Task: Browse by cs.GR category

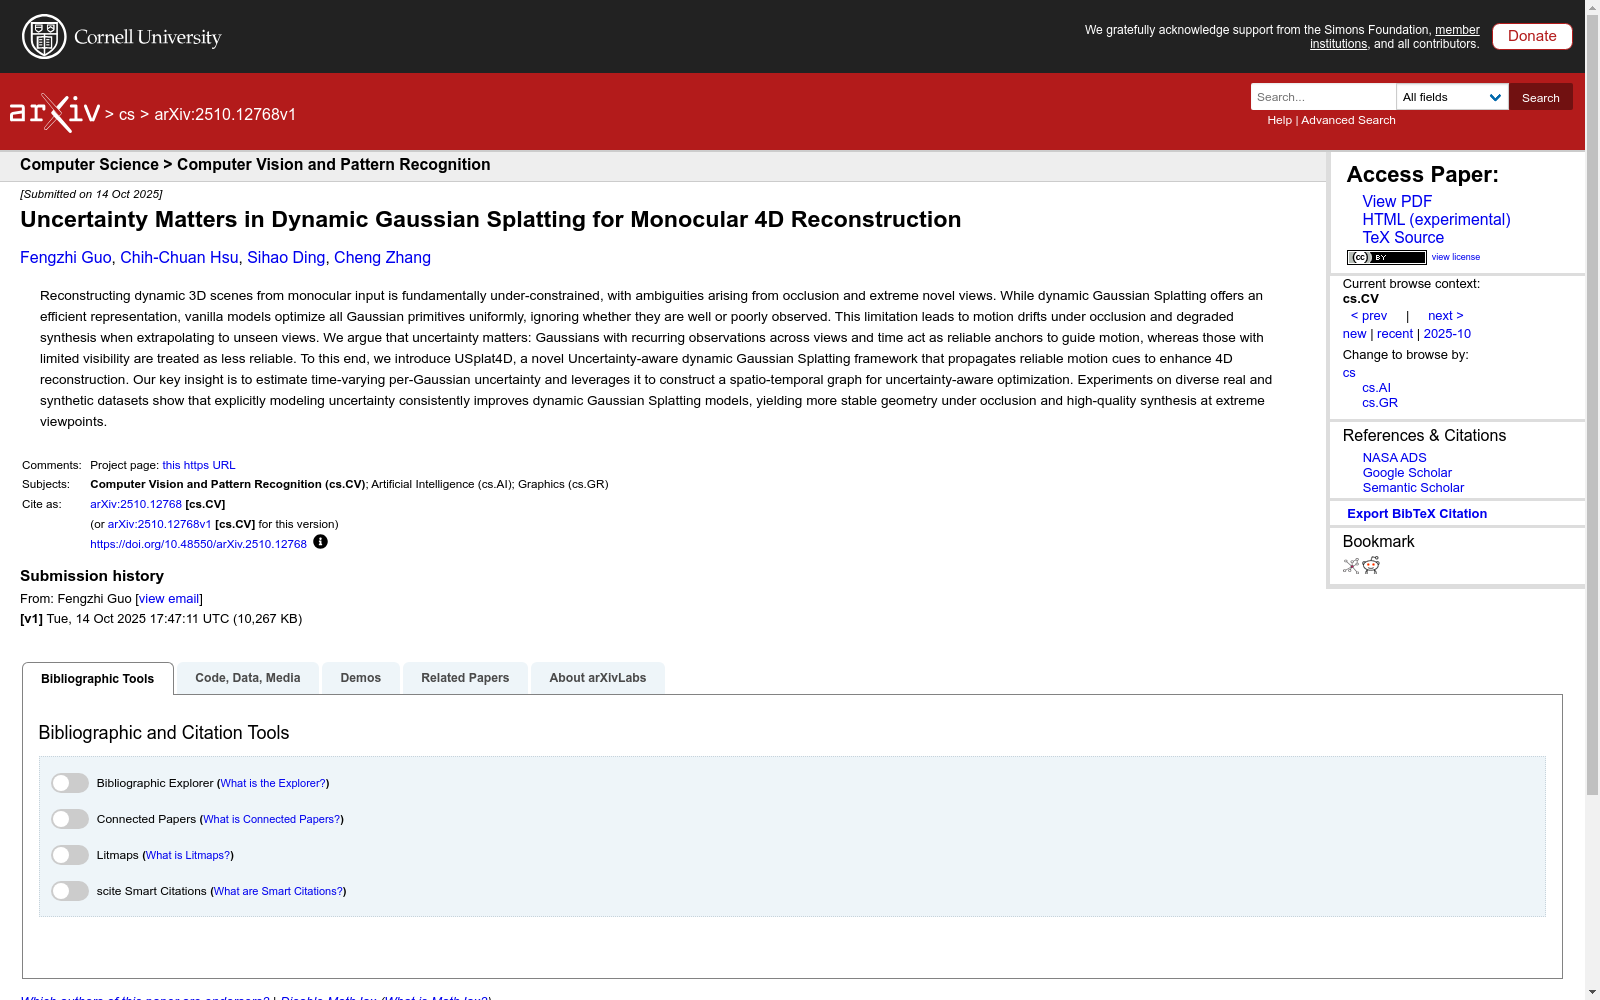Action: coord(1380,403)
